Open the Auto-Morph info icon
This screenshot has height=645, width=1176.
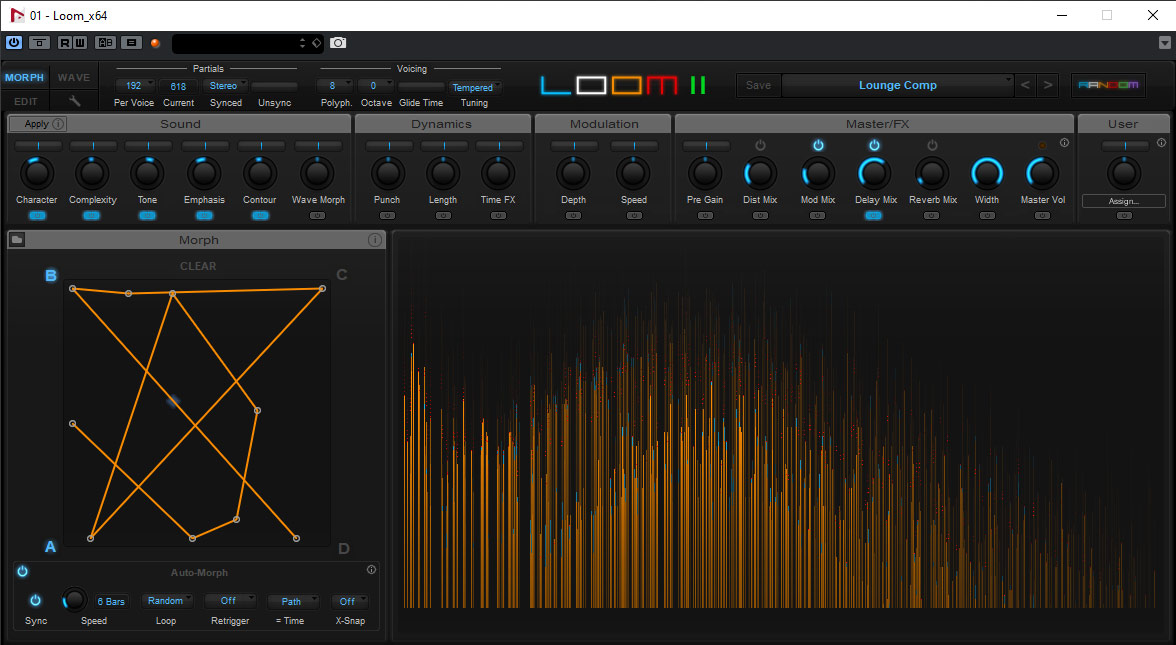pos(371,570)
